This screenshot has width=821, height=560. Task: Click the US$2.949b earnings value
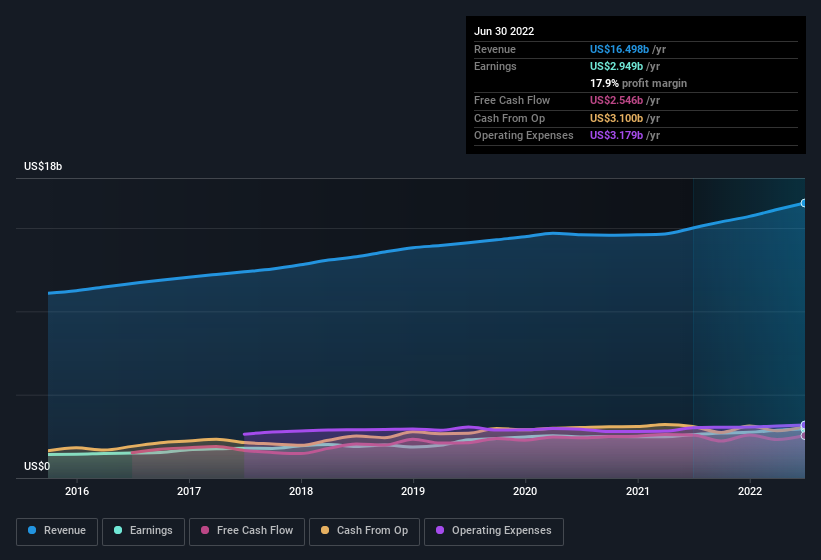(x=616, y=66)
